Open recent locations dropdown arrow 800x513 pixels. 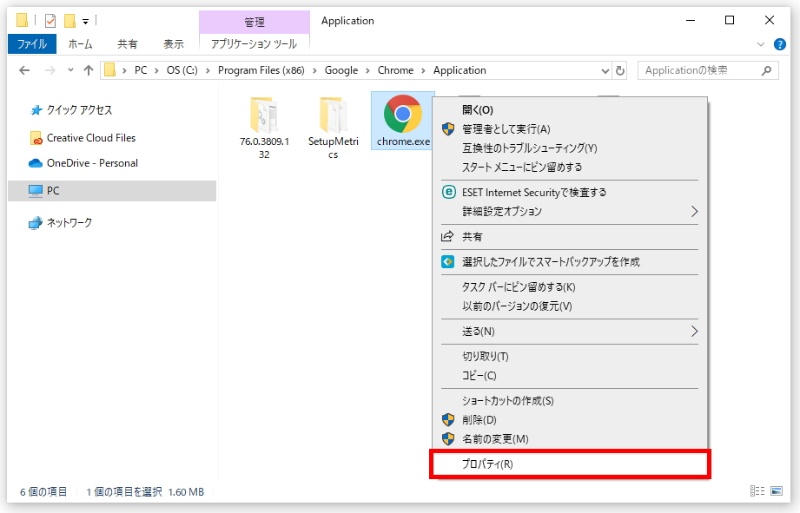(x=69, y=71)
